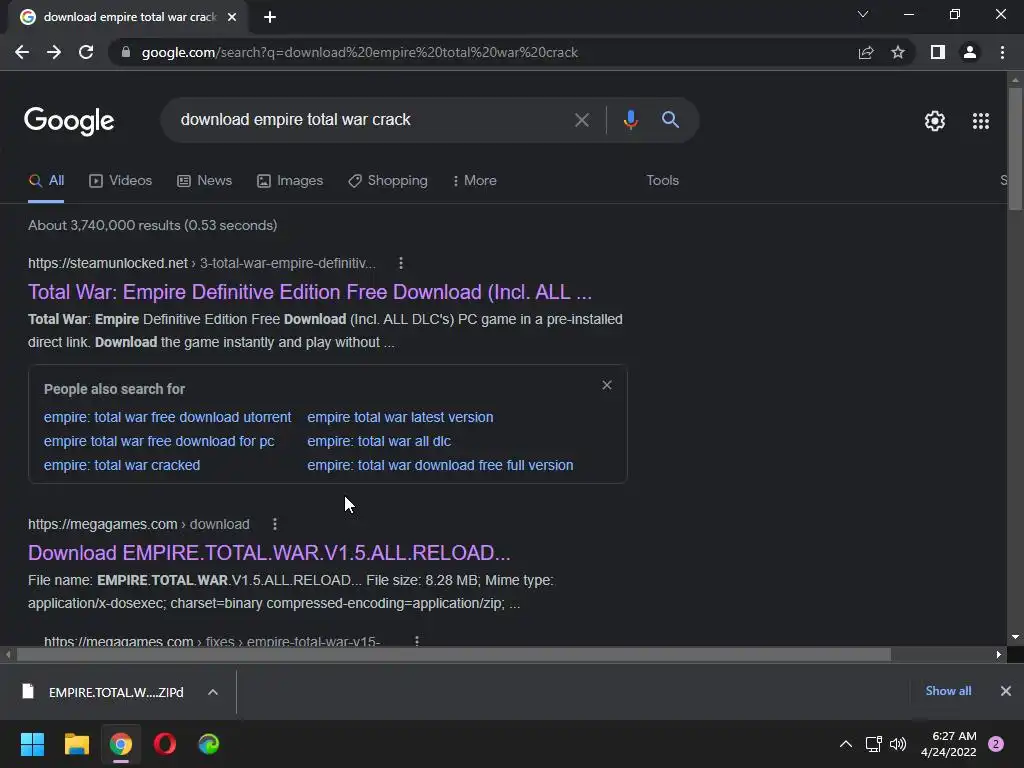This screenshot has width=1024, height=768.
Task: Switch to the News tab
Action: click(x=204, y=181)
